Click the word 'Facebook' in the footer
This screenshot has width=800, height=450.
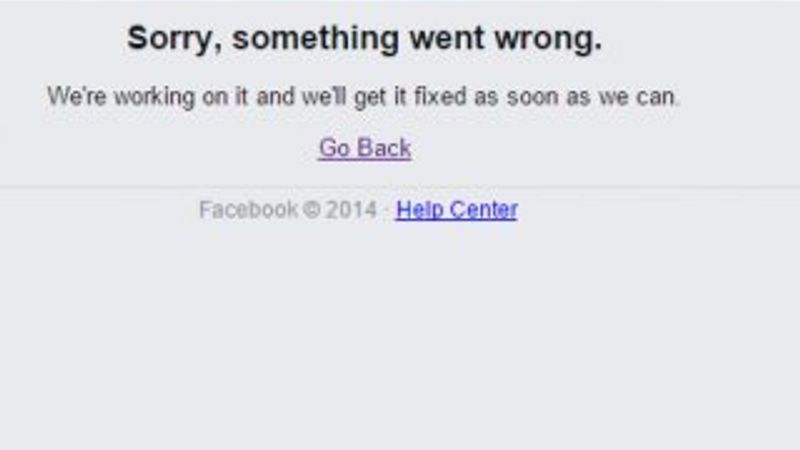point(248,210)
